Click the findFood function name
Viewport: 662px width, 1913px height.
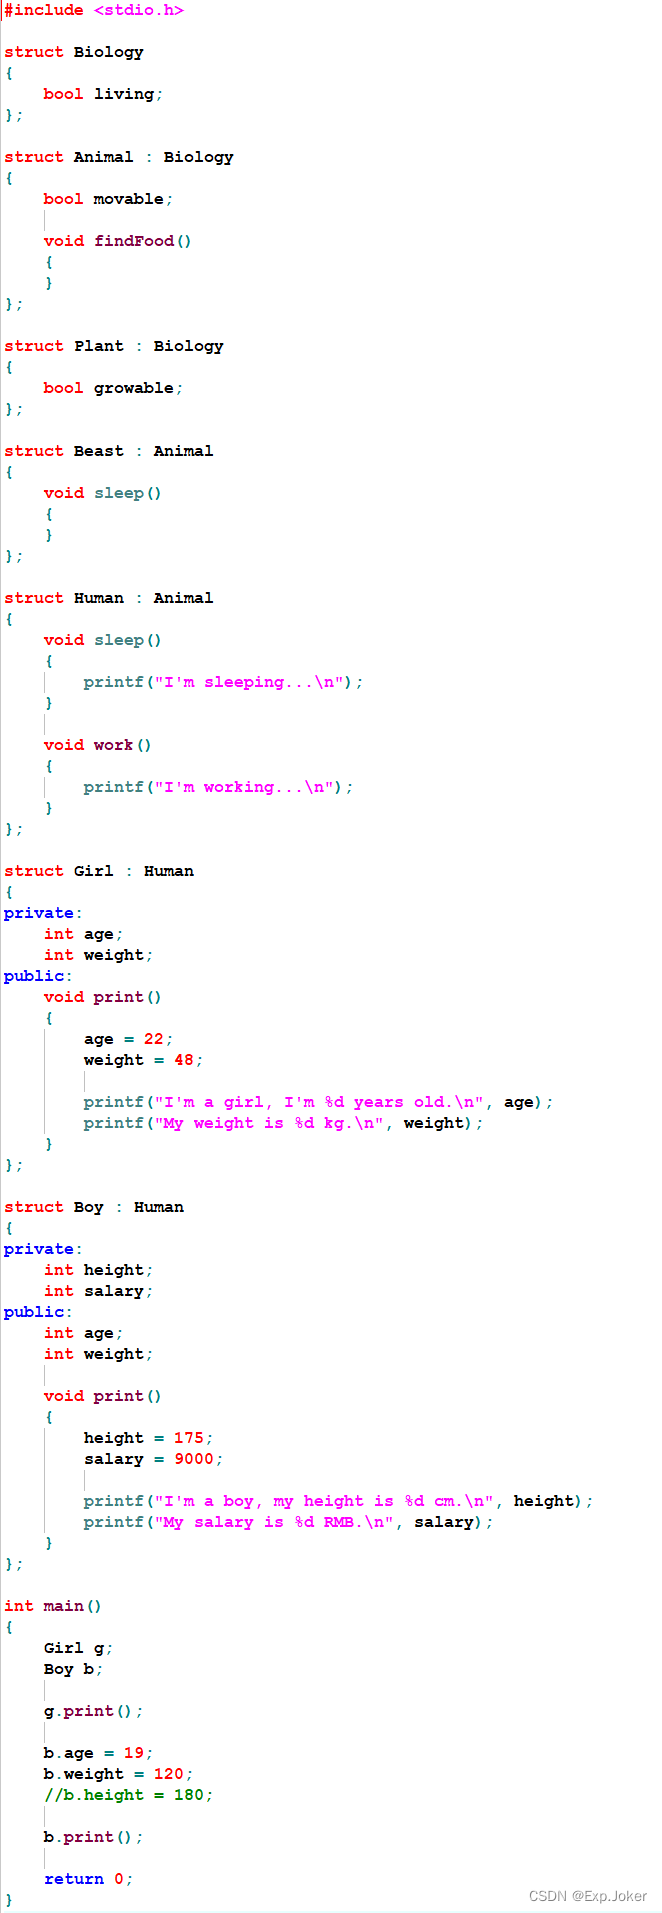pyautogui.click(x=133, y=241)
